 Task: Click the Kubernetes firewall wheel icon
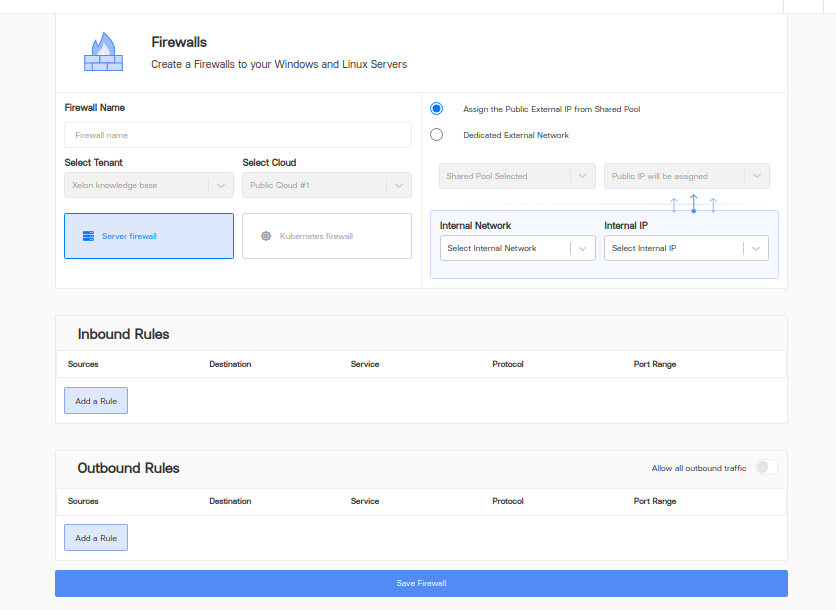(x=266, y=236)
